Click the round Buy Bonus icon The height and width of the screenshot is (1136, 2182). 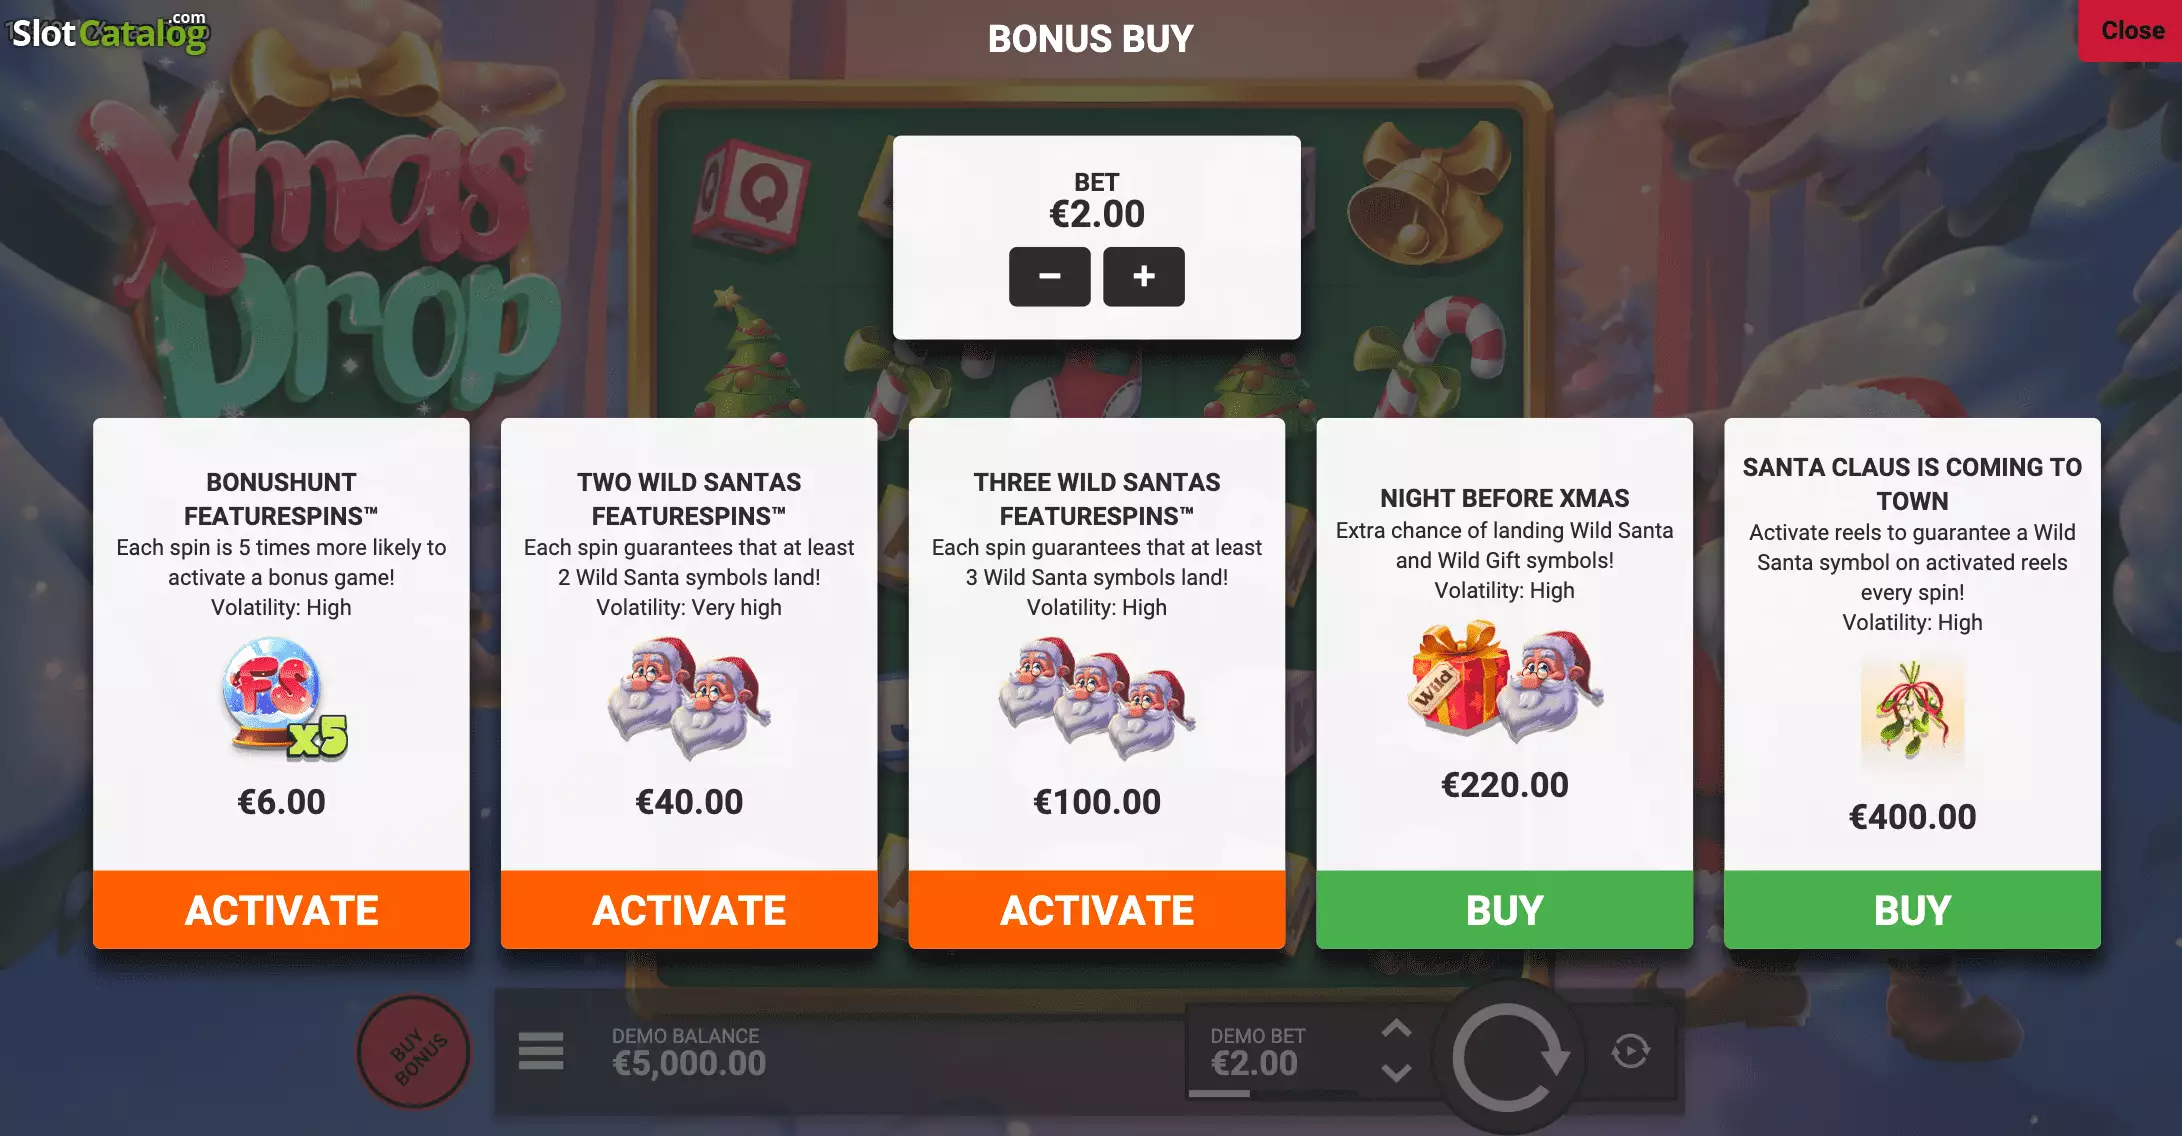pyautogui.click(x=415, y=1052)
